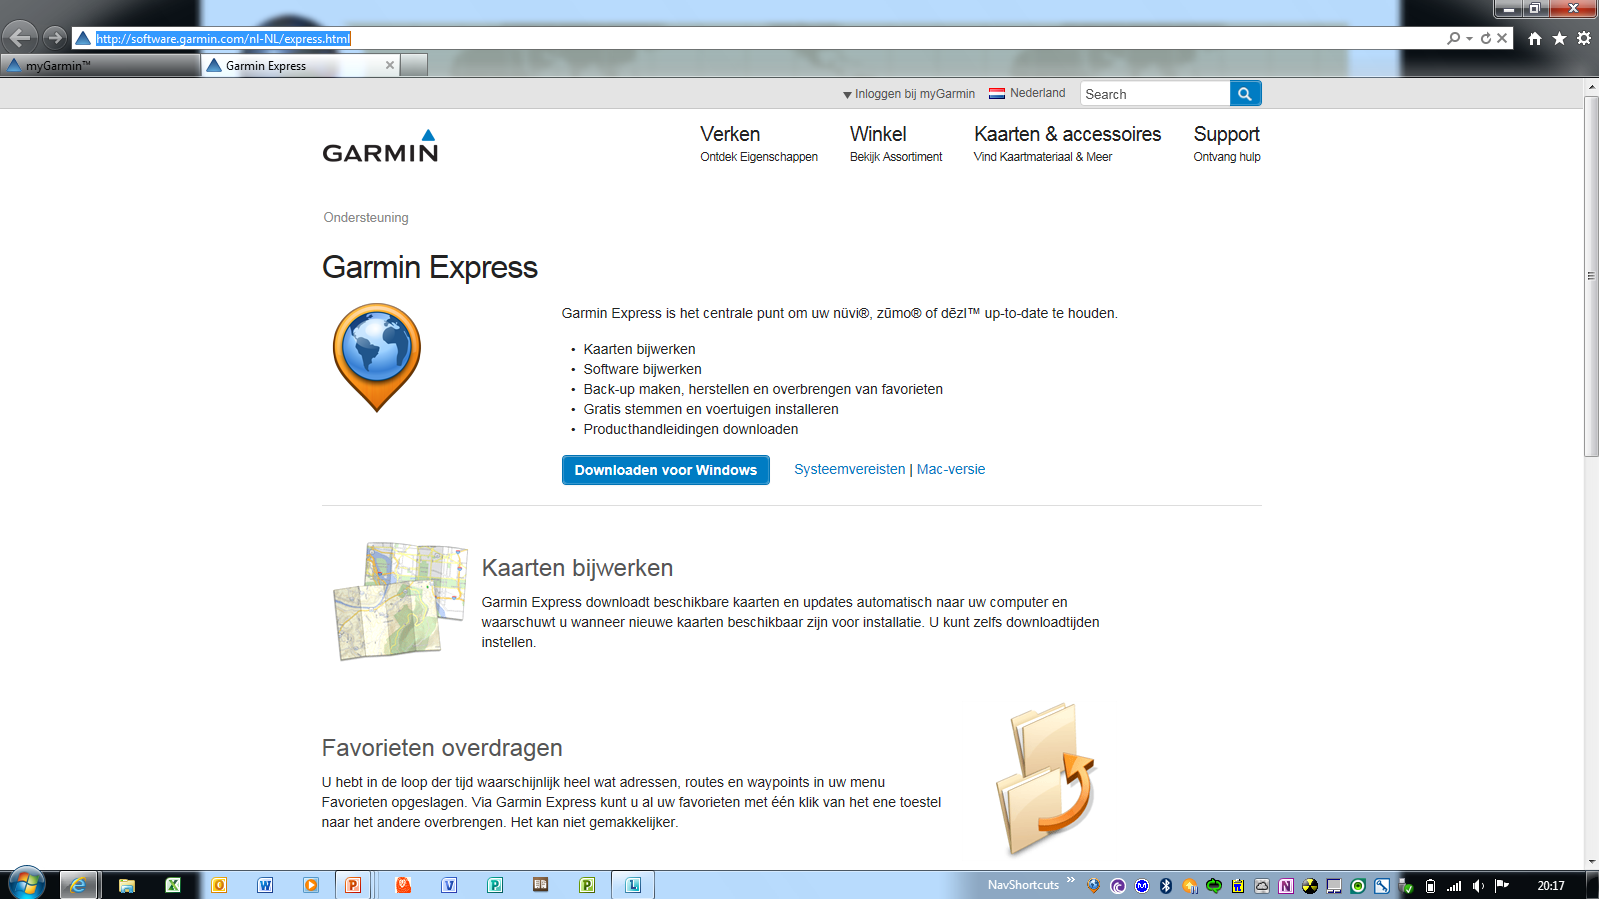Click the maps thumbnail beside Kaarten bijwerken
Screen dimensions: 1599x899
399,600
